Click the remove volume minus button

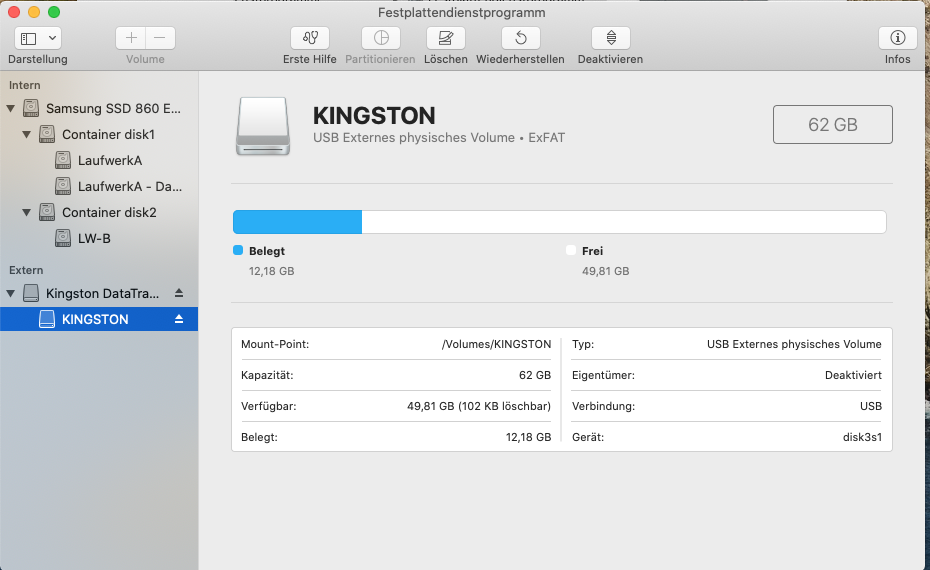[x=160, y=38]
